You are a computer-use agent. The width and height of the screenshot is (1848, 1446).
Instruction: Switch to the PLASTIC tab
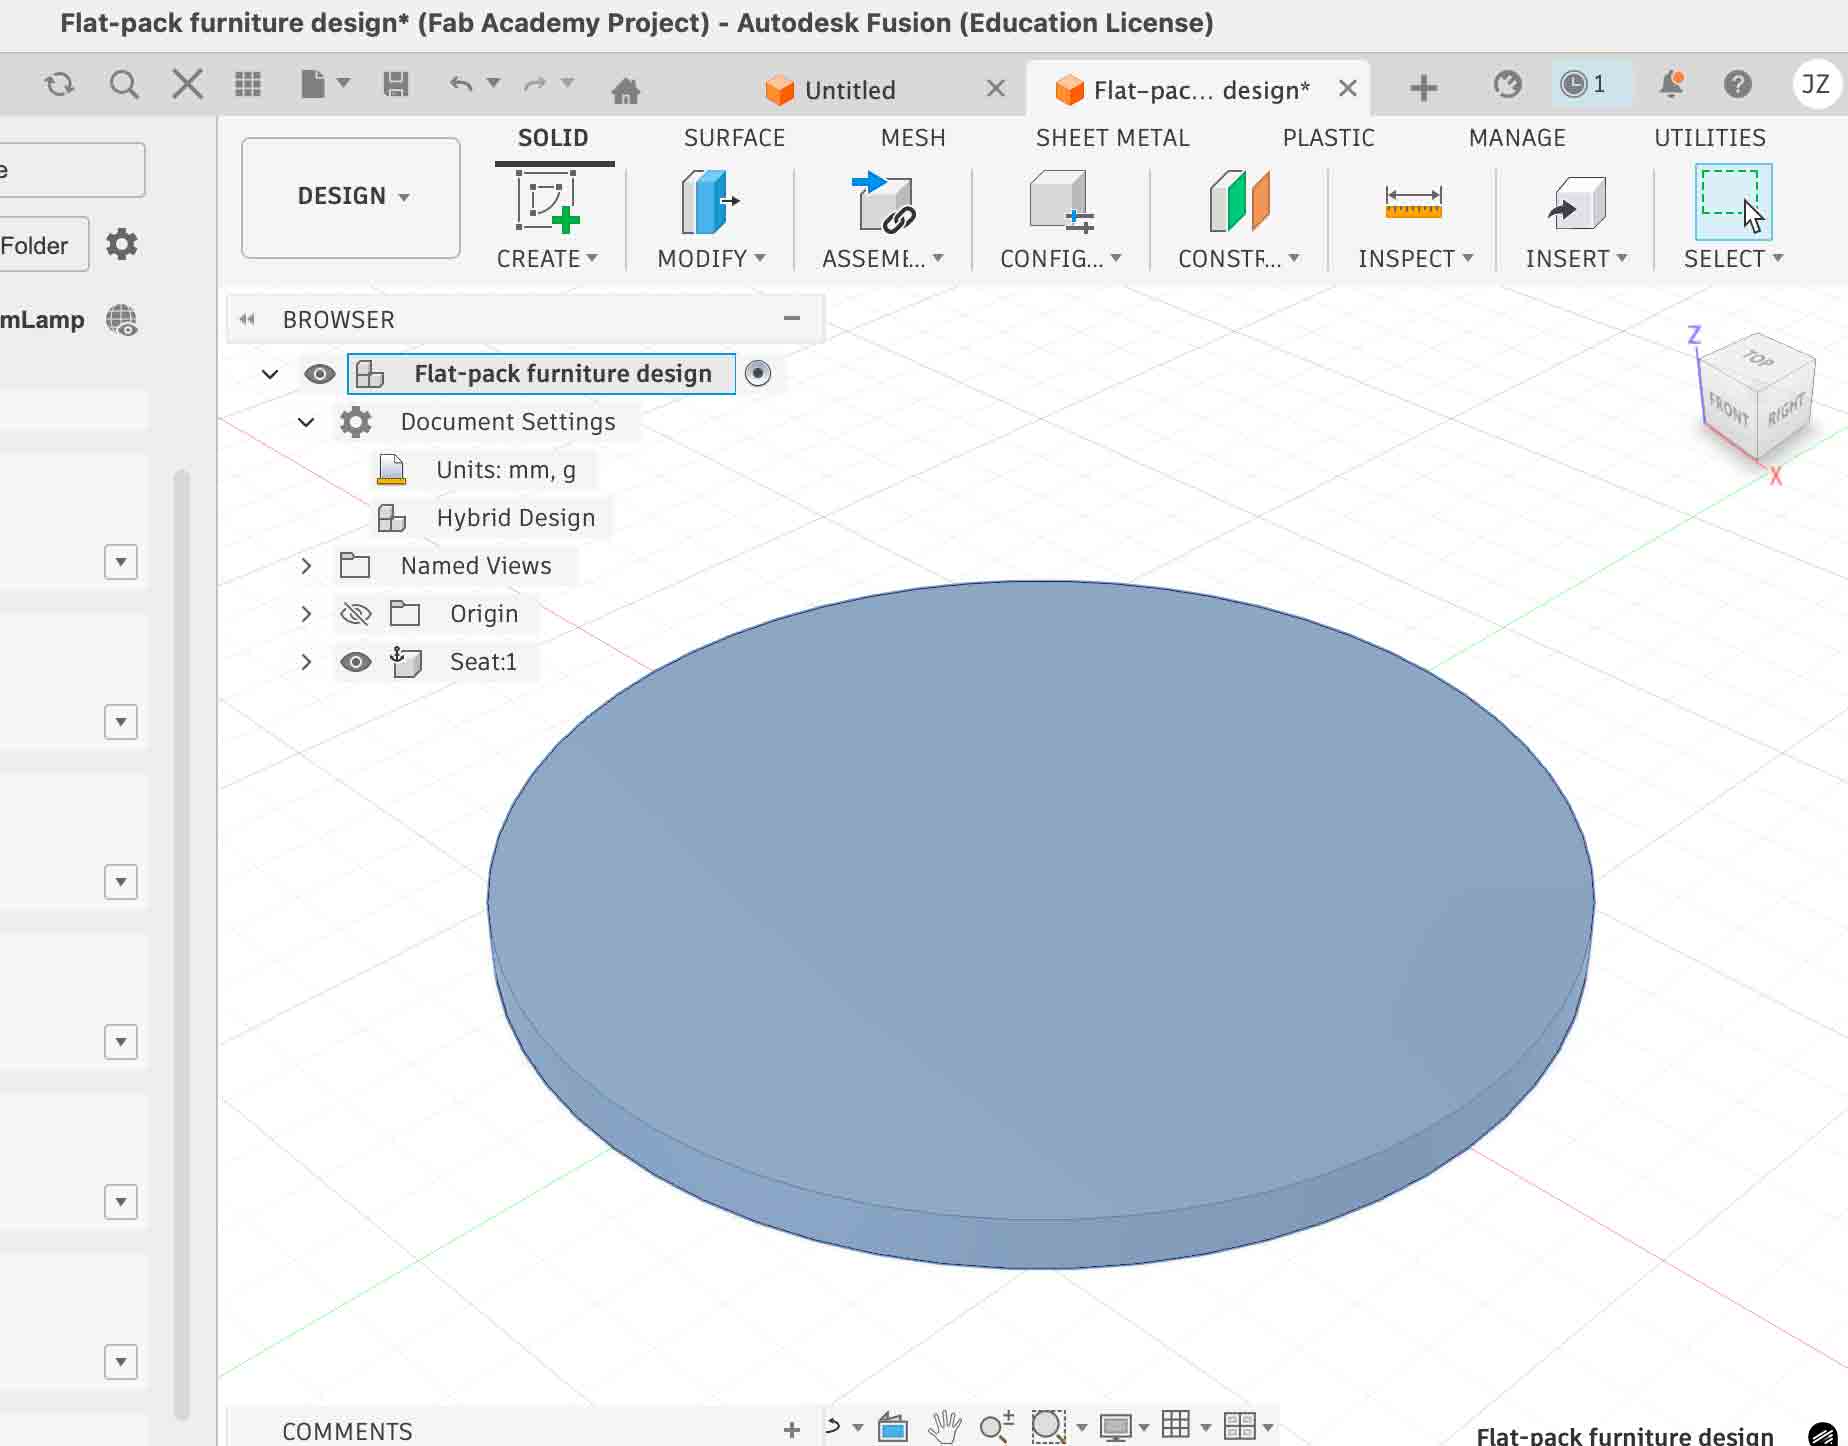(1328, 138)
